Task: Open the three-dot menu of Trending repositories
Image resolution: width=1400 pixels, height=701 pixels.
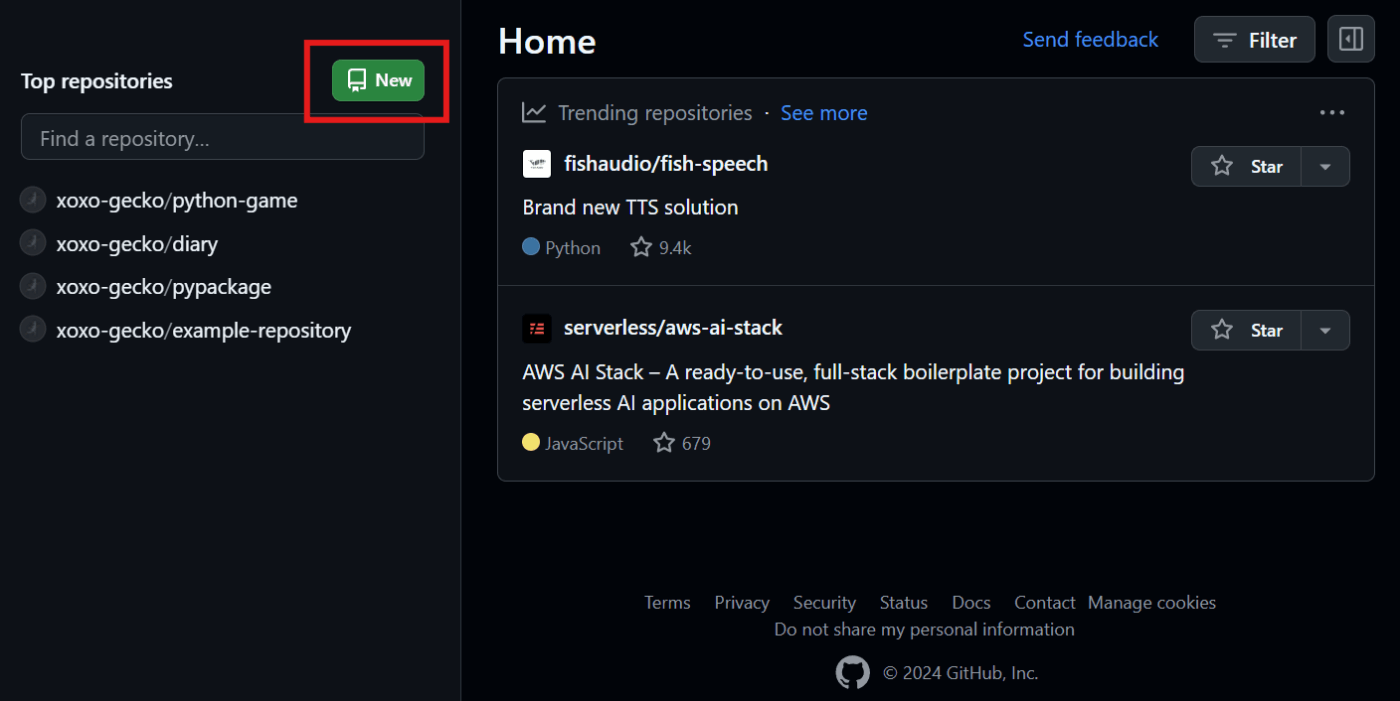Action: coord(1332,113)
